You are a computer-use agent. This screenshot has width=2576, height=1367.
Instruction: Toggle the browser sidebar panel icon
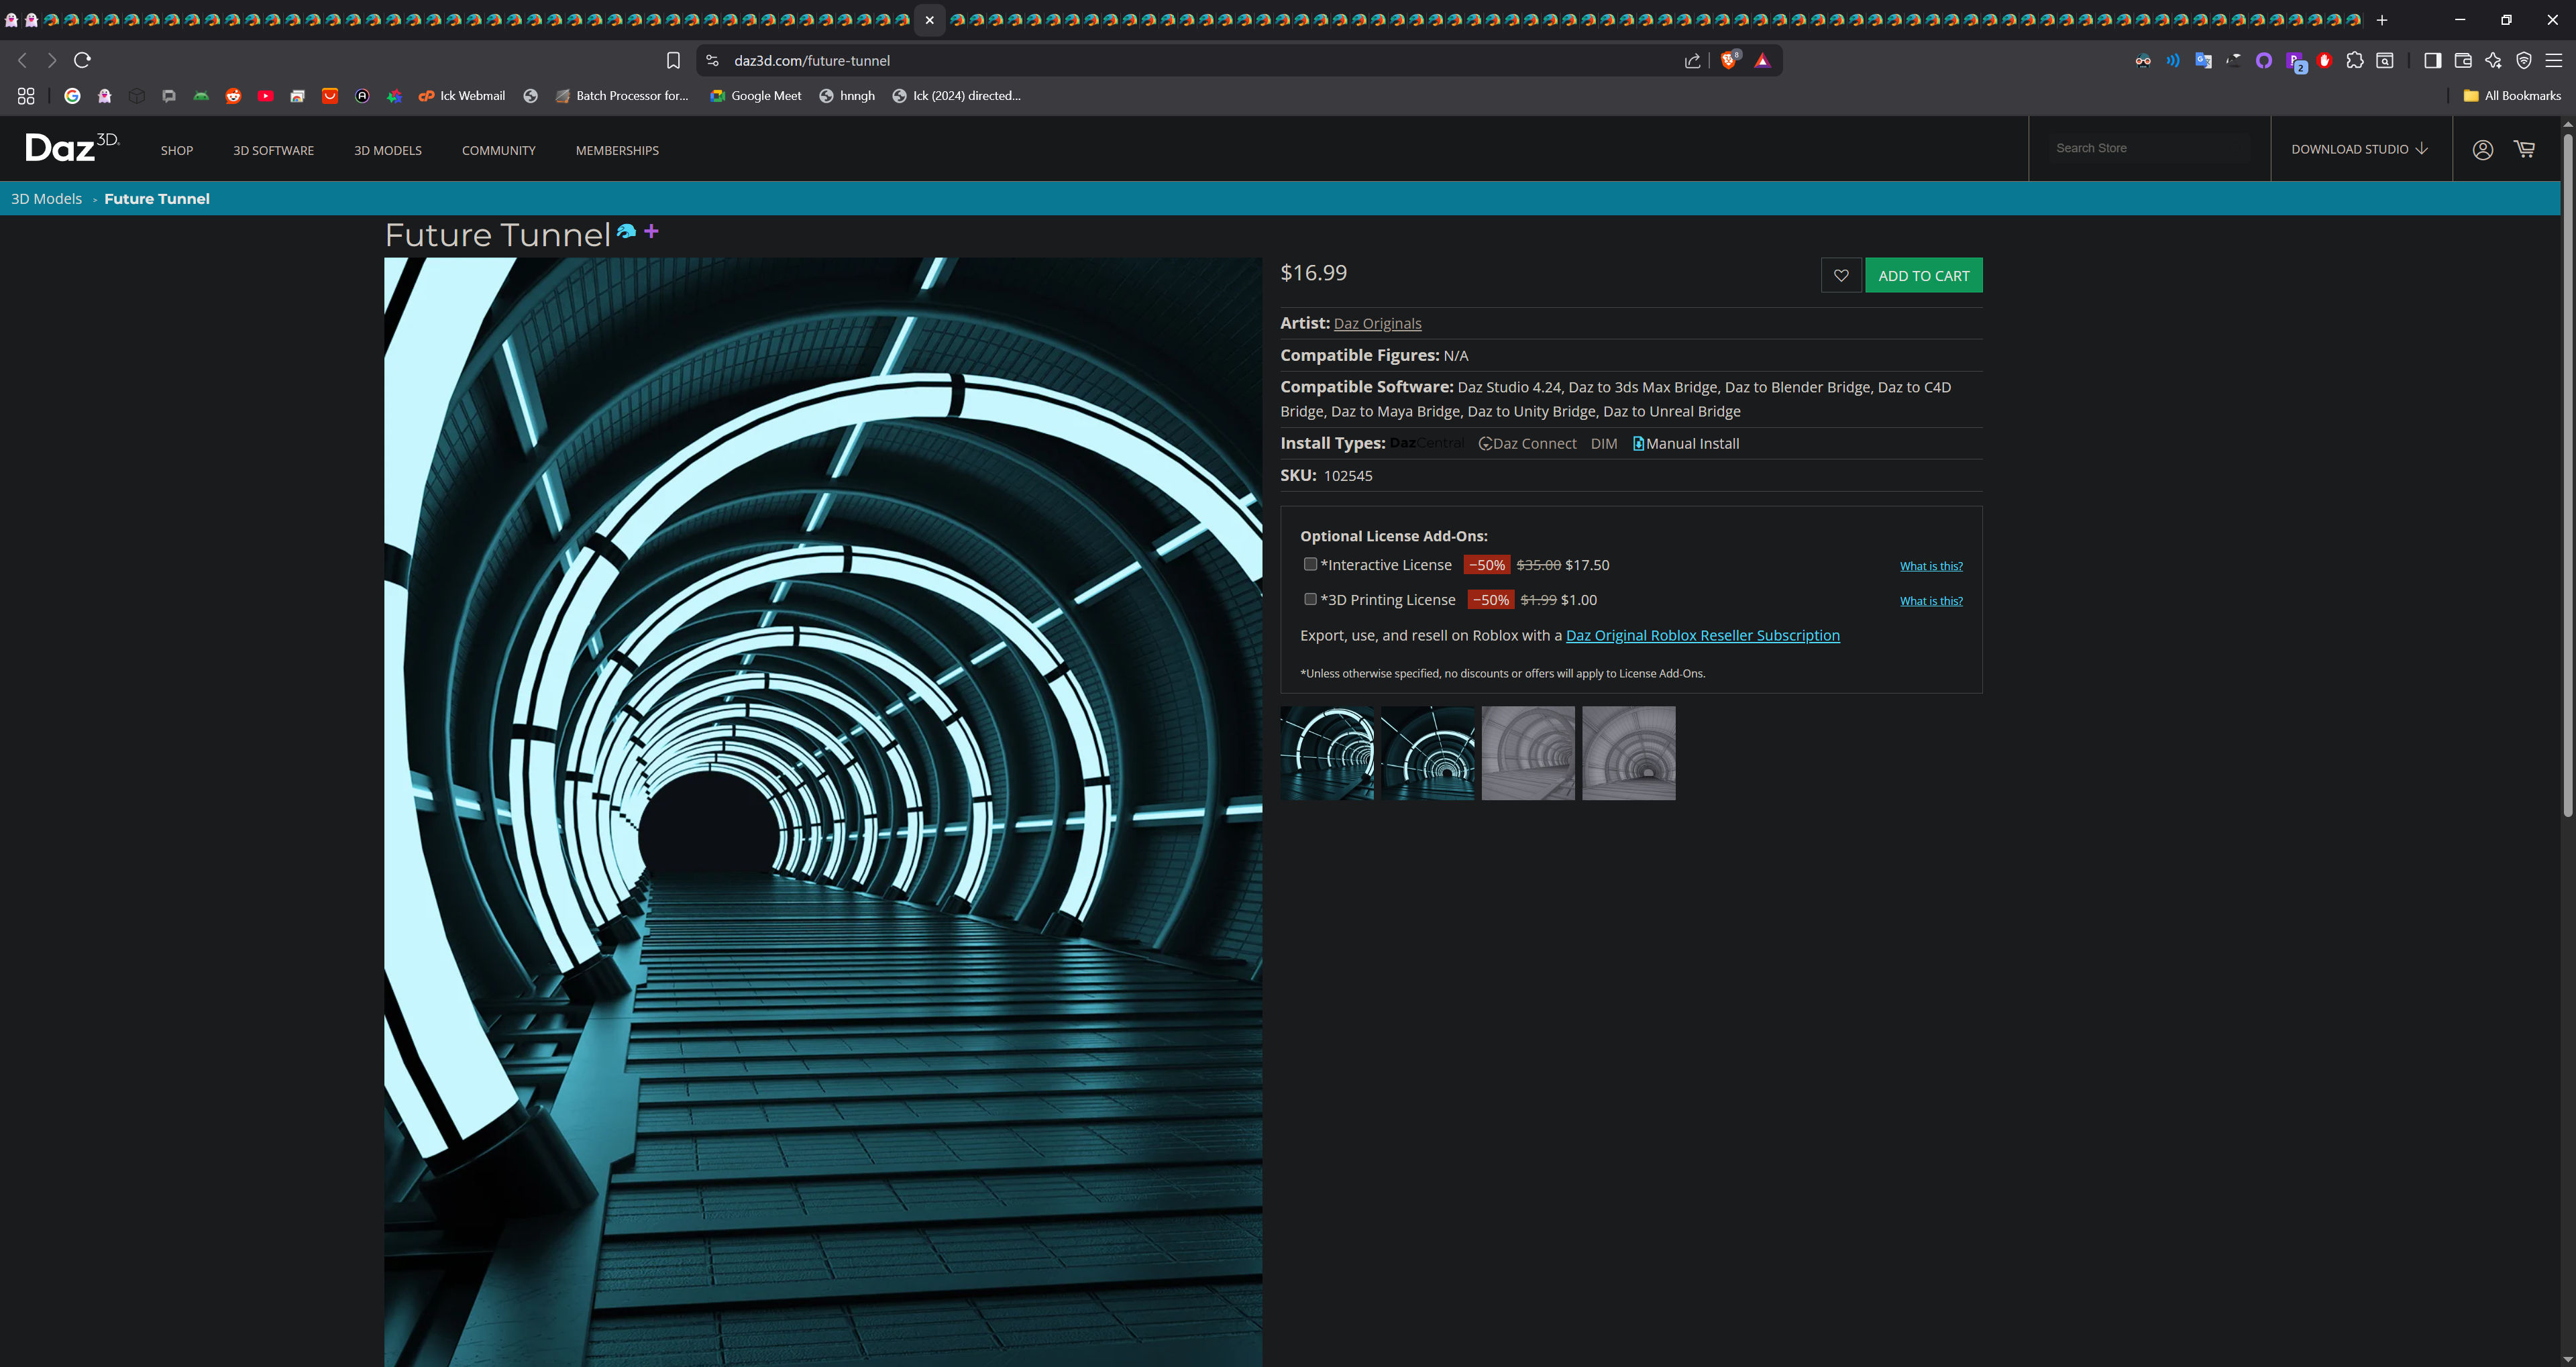point(2433,61)
